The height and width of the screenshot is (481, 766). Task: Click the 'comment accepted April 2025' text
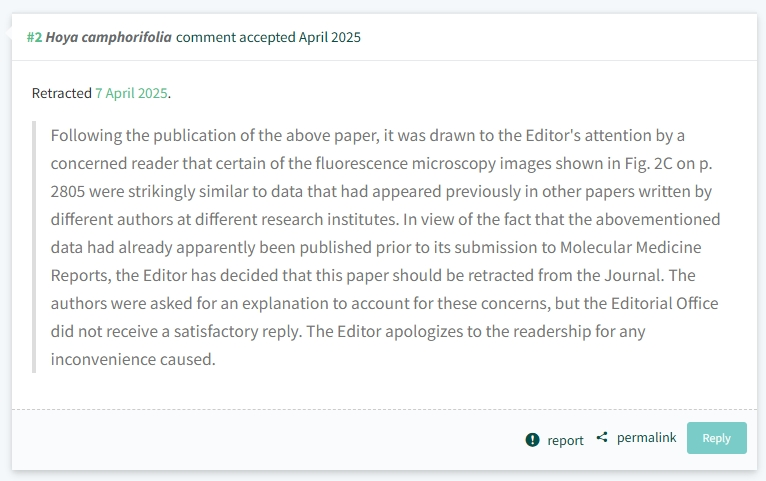click(268, 38)
